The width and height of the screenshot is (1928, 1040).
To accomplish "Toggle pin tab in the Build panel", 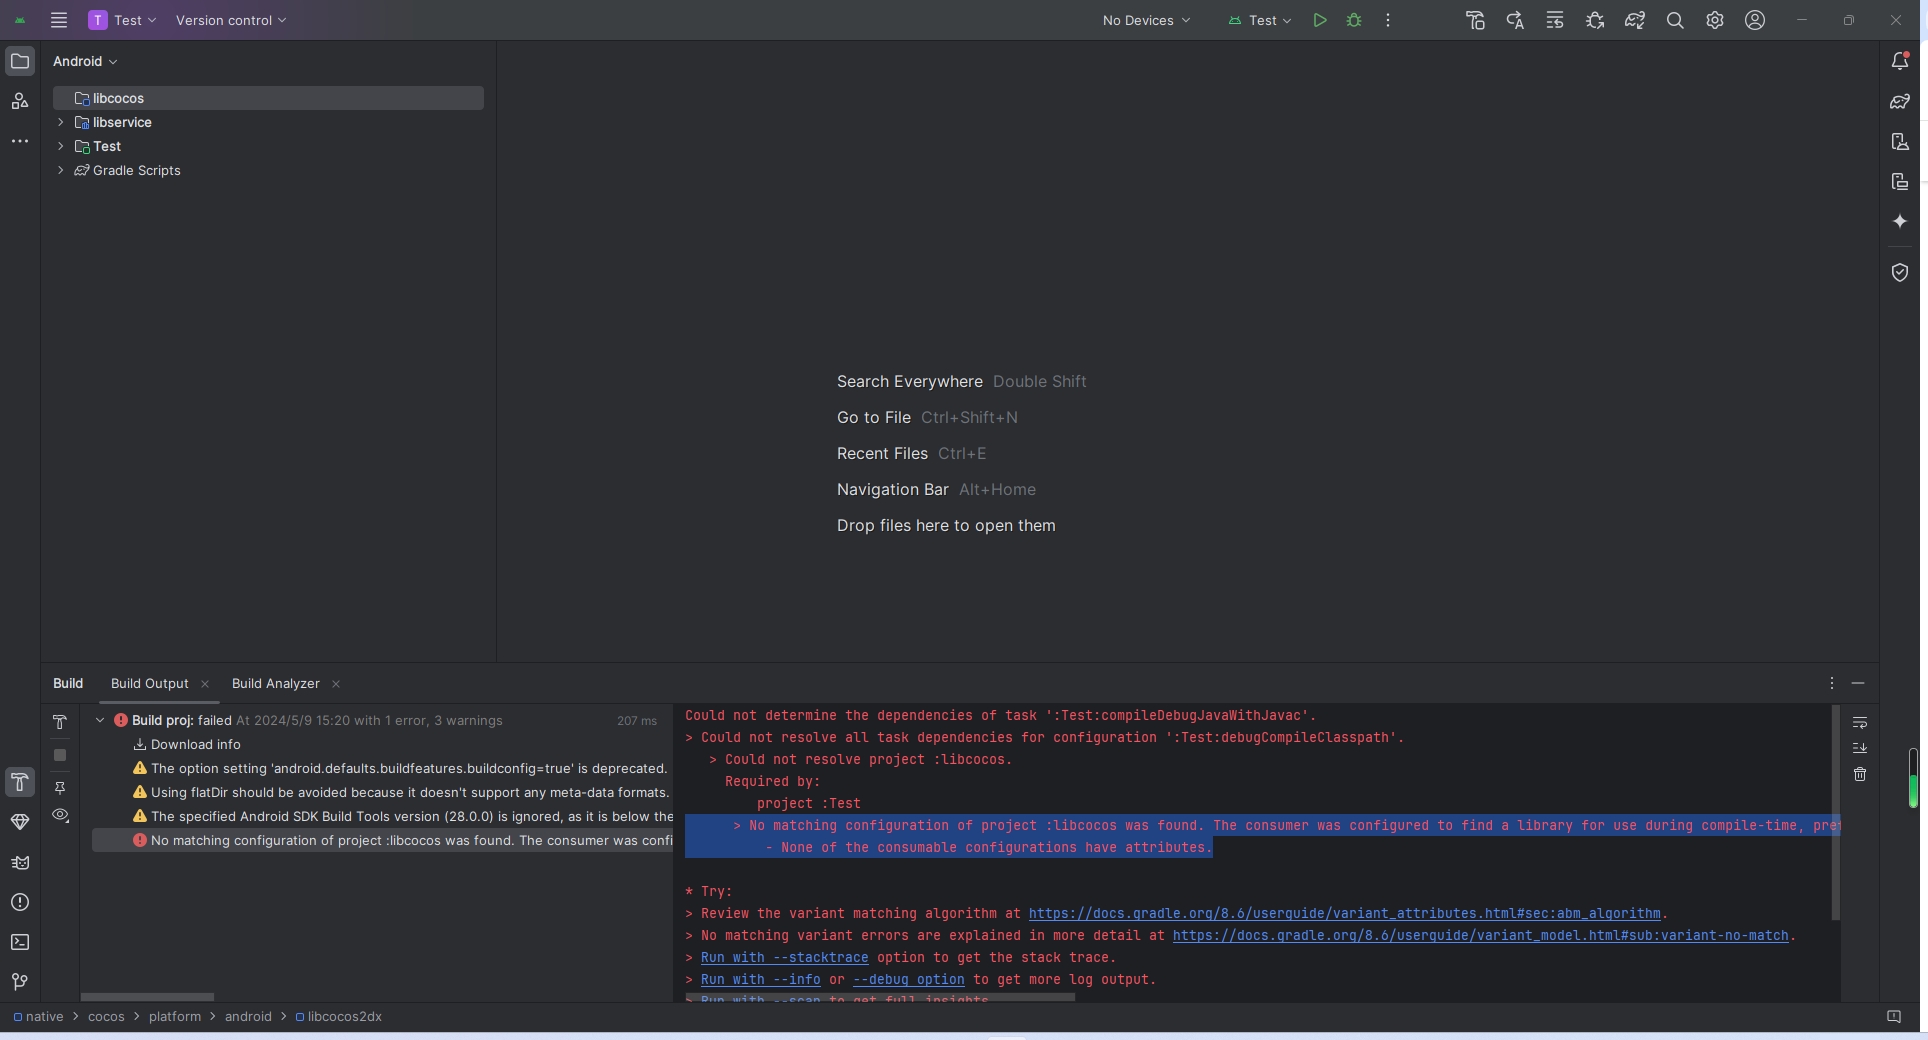I will (60, 788).
